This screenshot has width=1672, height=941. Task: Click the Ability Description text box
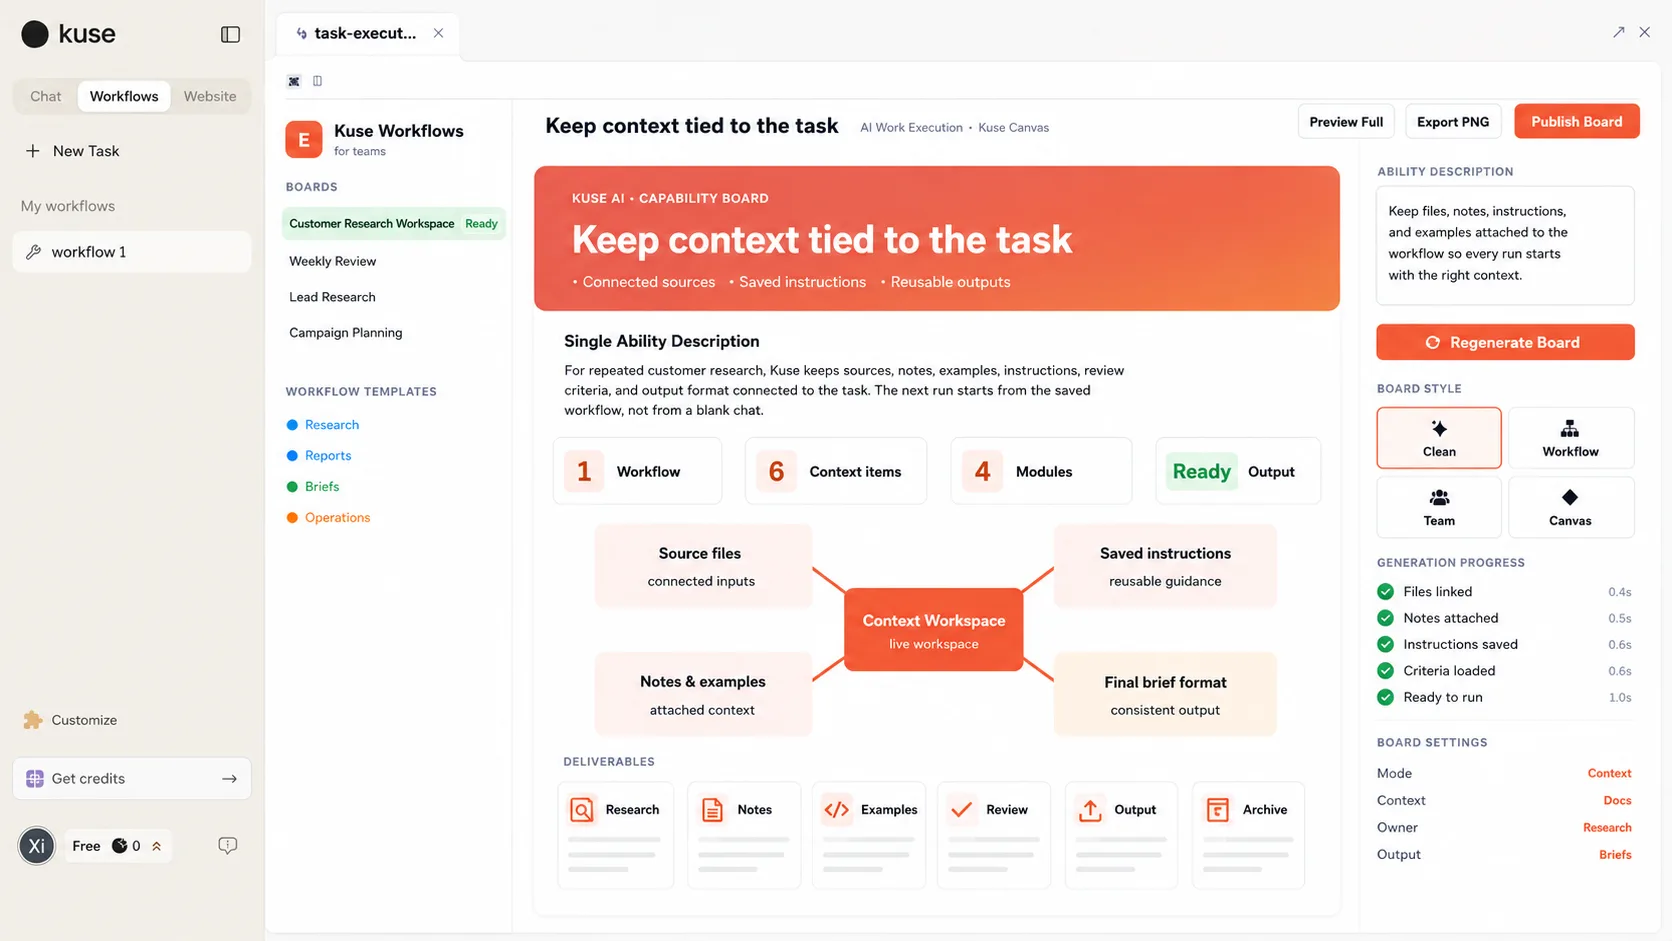1505,245
